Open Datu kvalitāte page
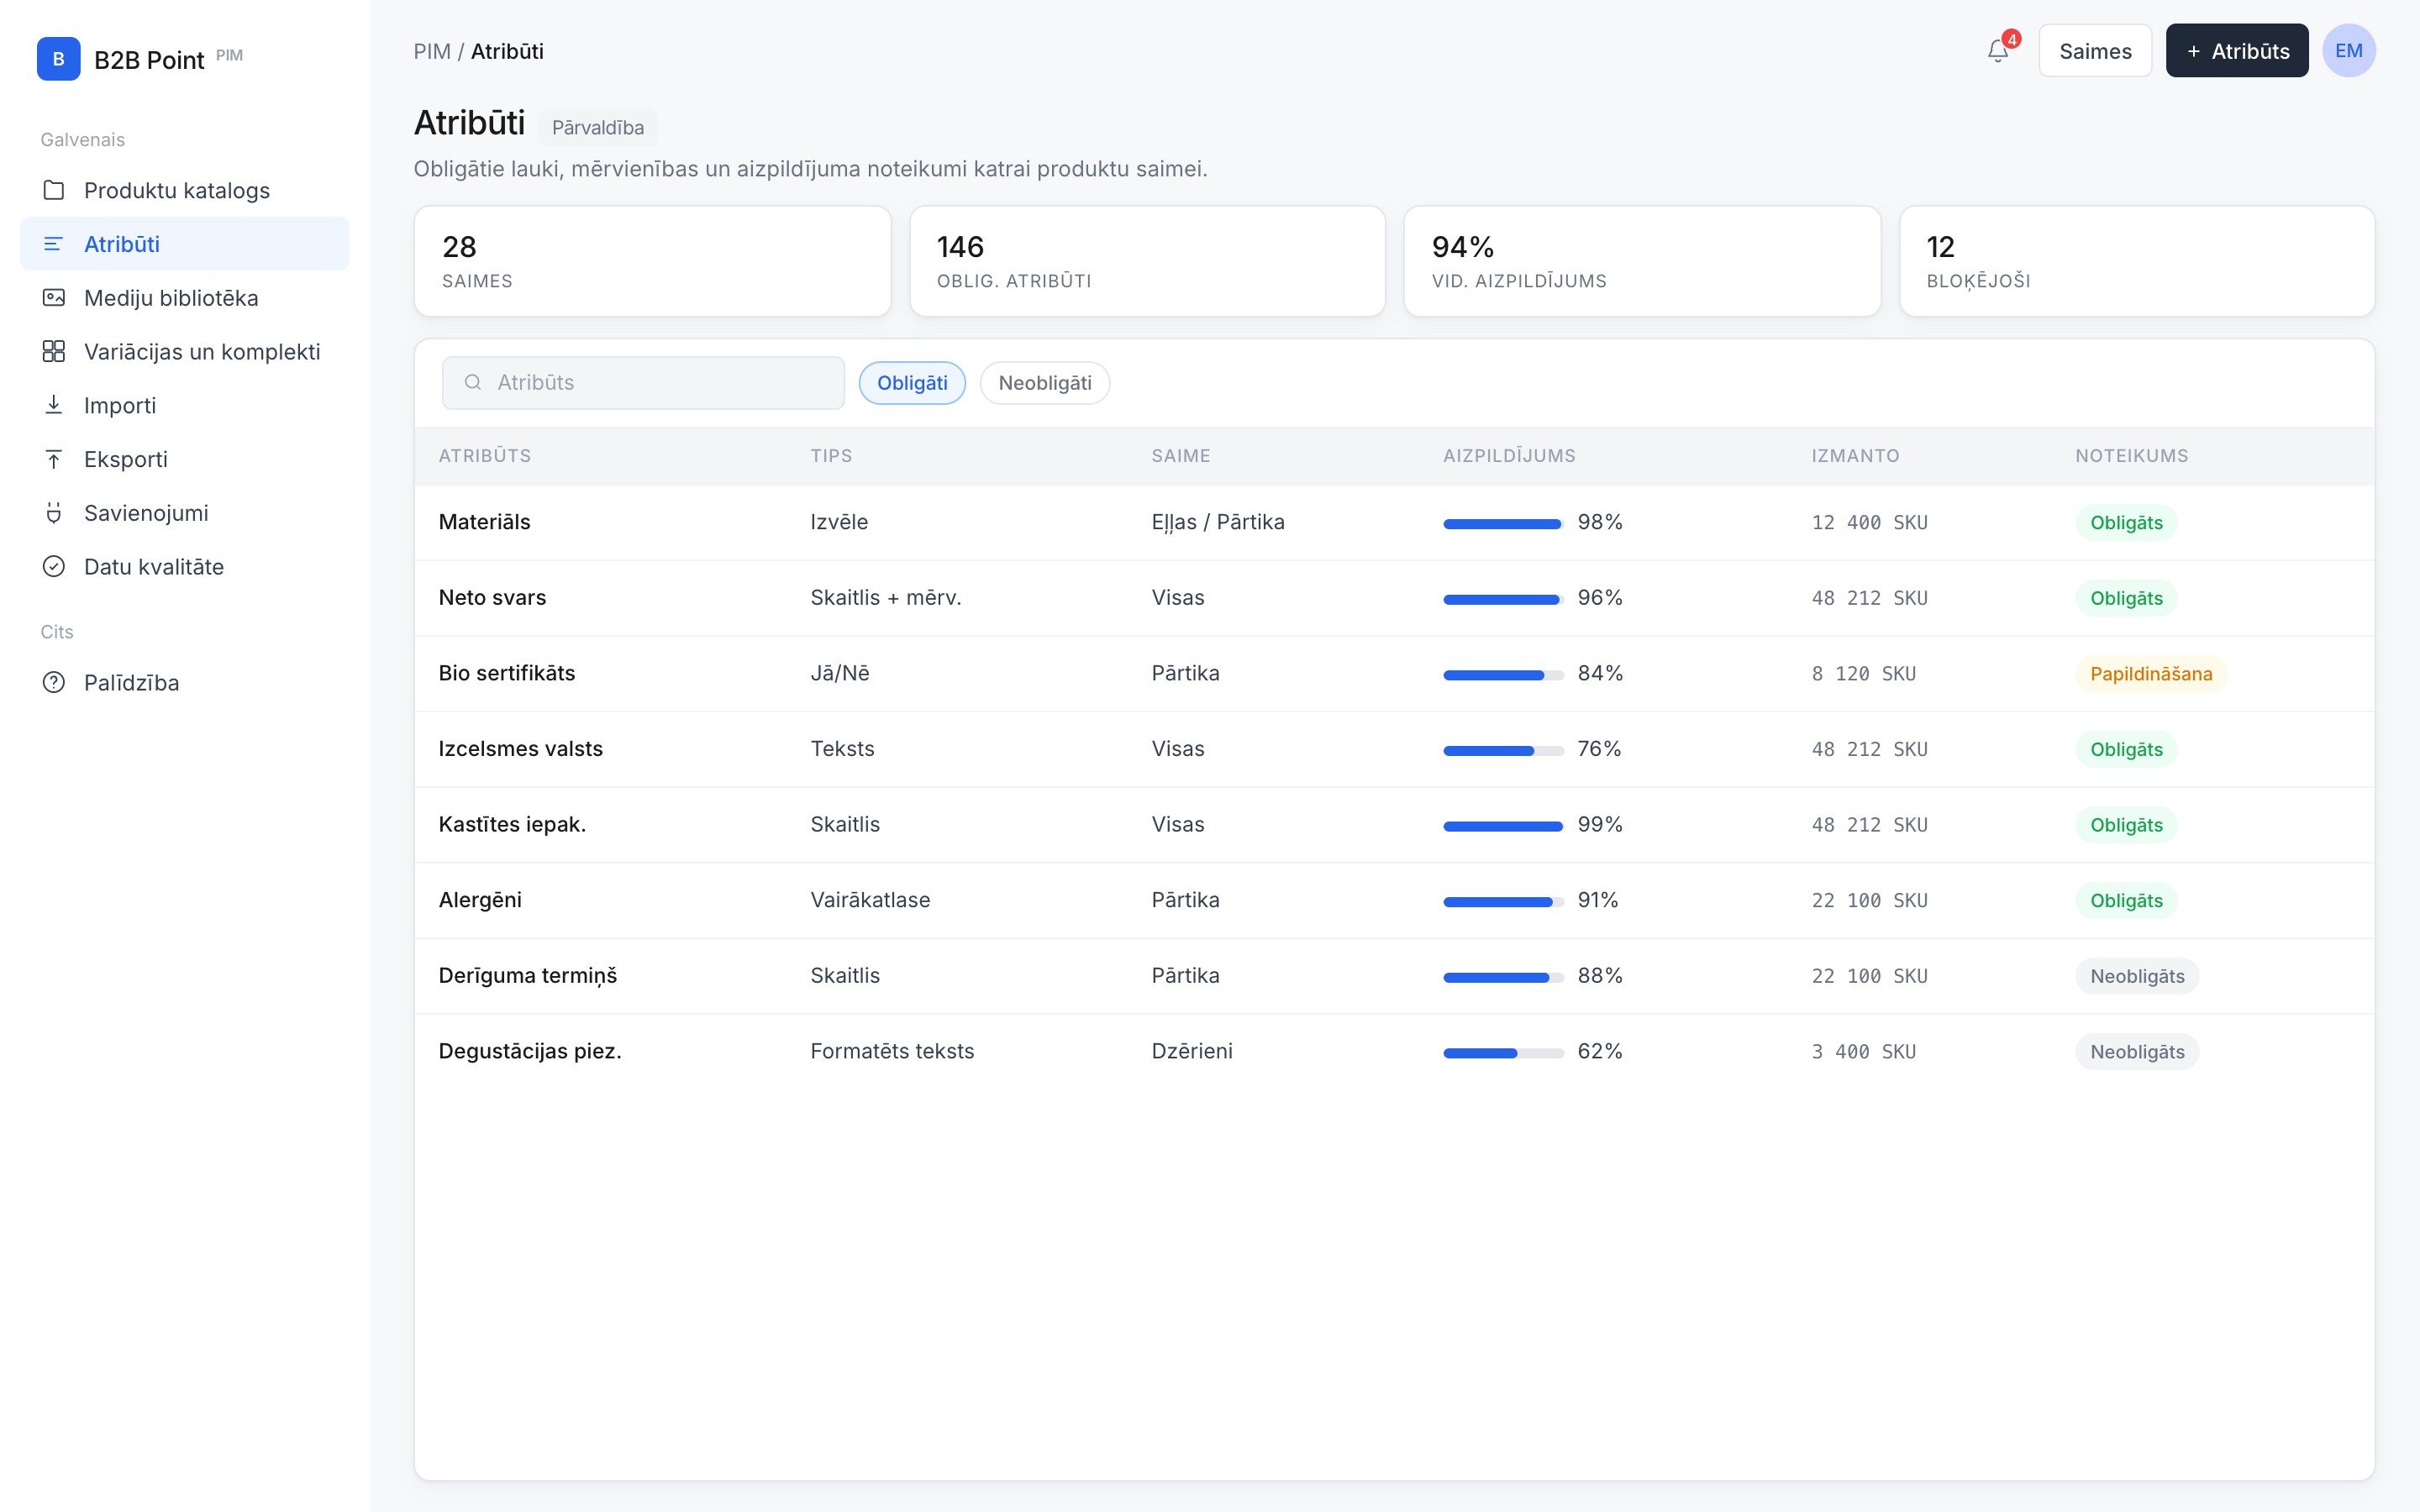This screenshot has height=1512, width=2420. coord(185,567)
